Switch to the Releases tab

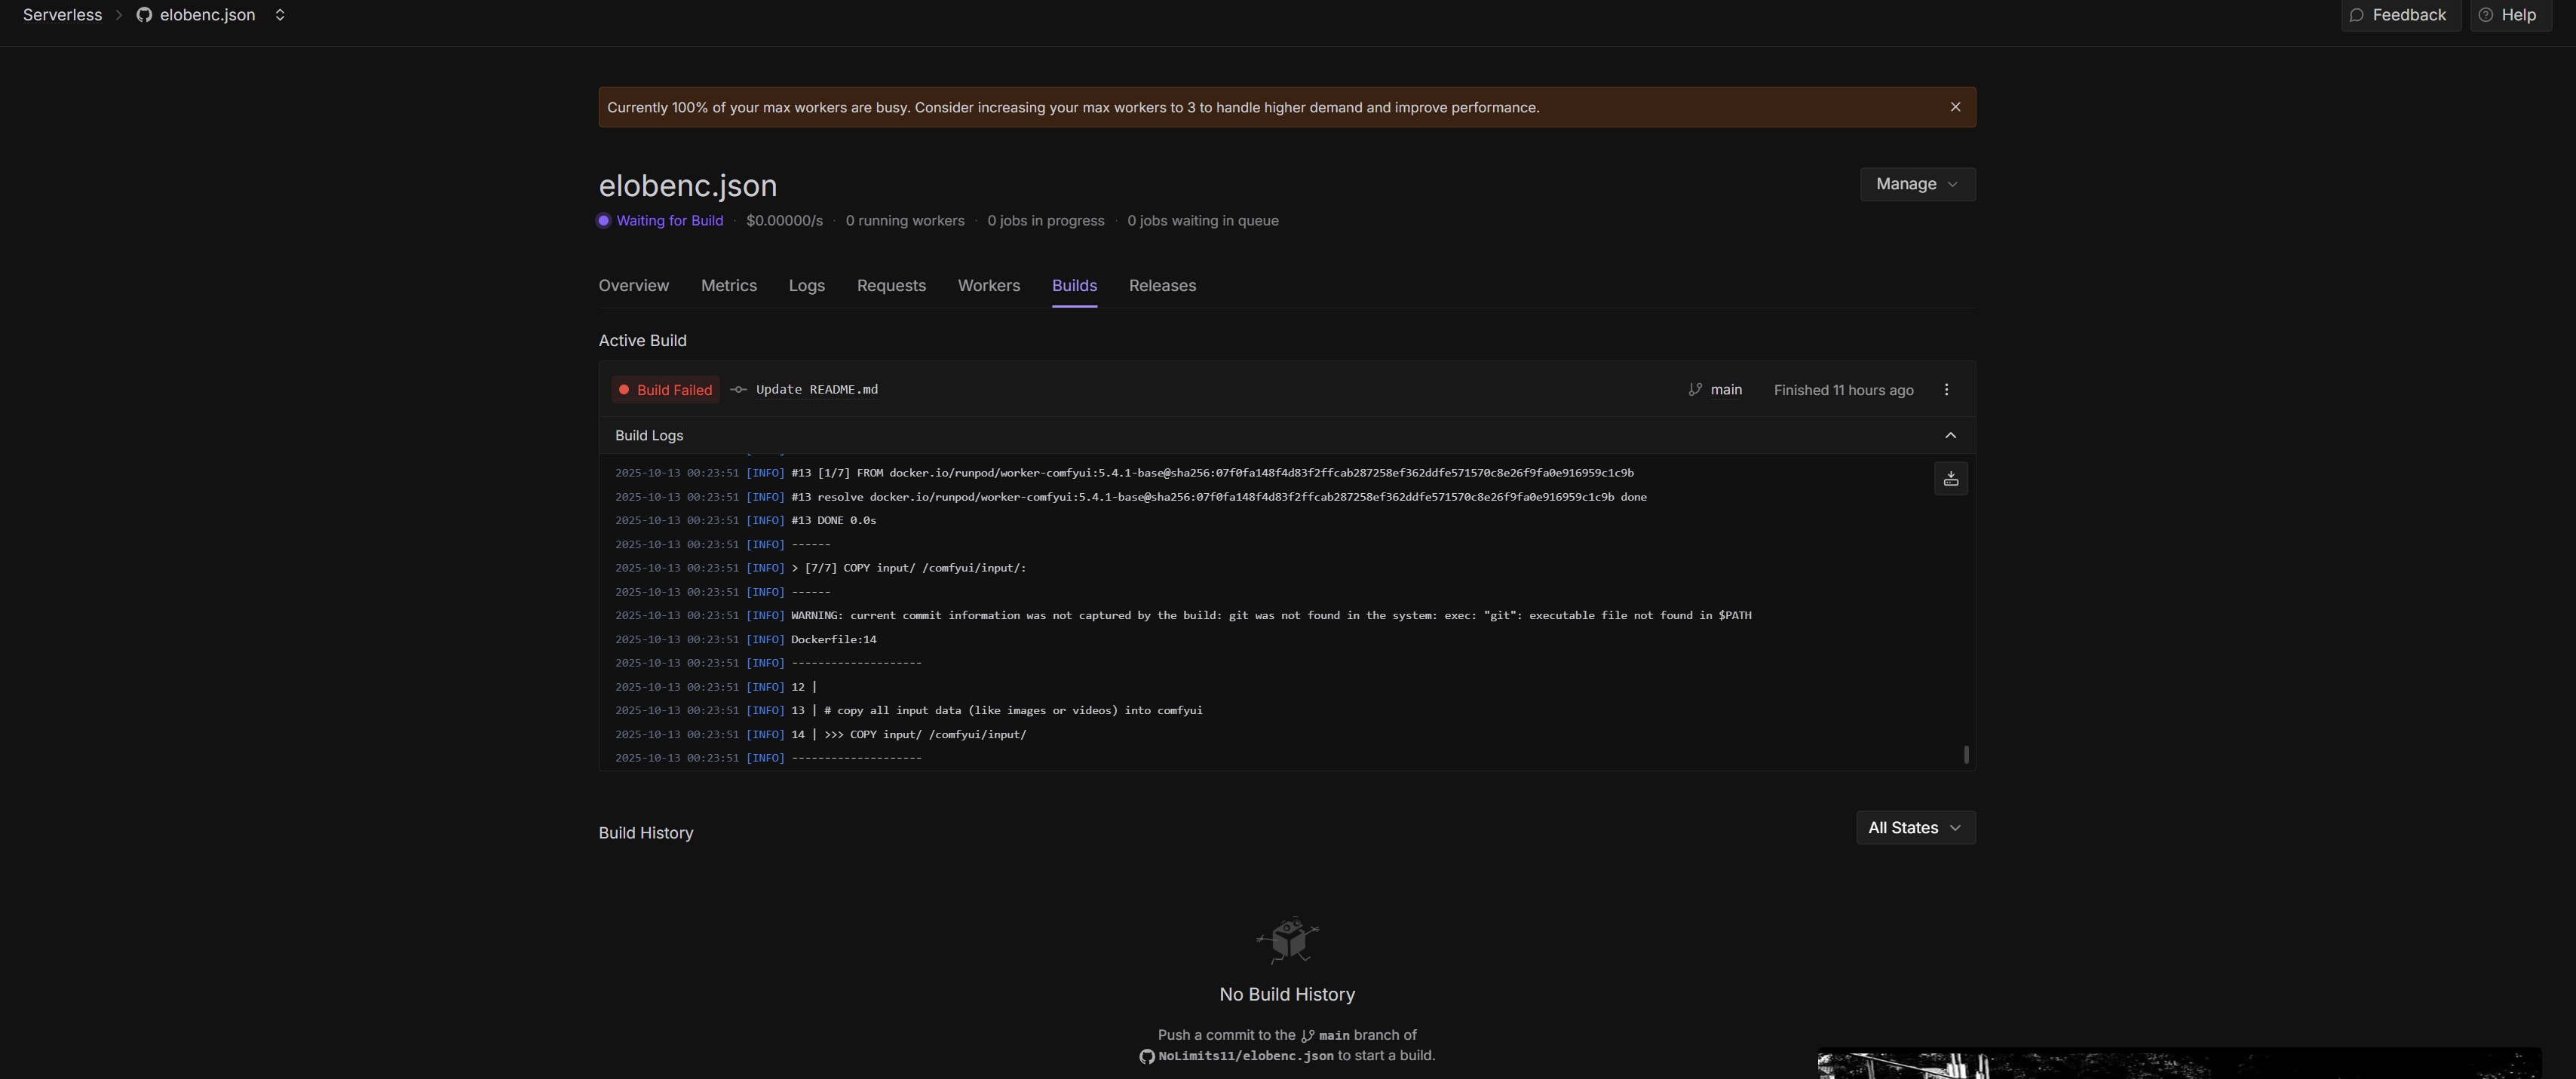1162,286
